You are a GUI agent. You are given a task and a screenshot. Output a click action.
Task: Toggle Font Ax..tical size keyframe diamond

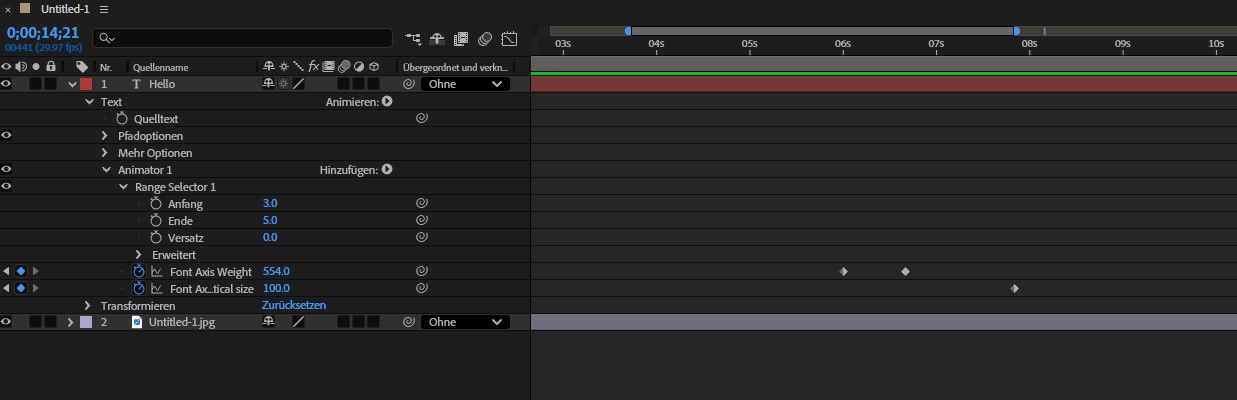21,288
